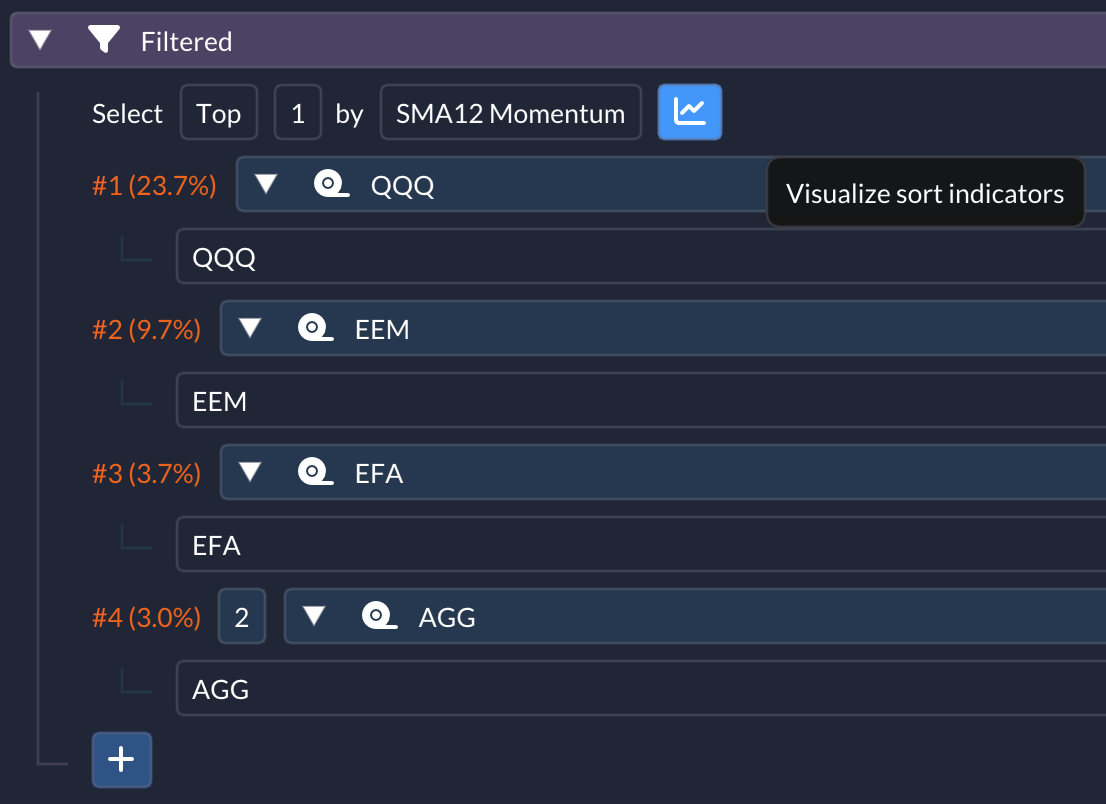The height and width of the screenshot is (804, 1106).
Task: Collapse the EEM group triangle
Action: 250,328
